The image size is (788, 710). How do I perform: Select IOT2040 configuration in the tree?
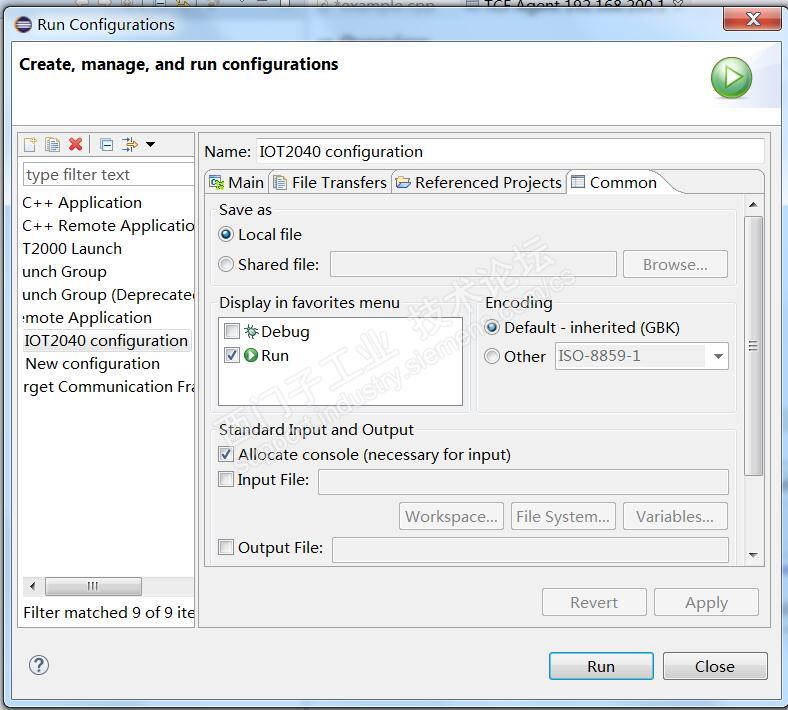[106, 341]
